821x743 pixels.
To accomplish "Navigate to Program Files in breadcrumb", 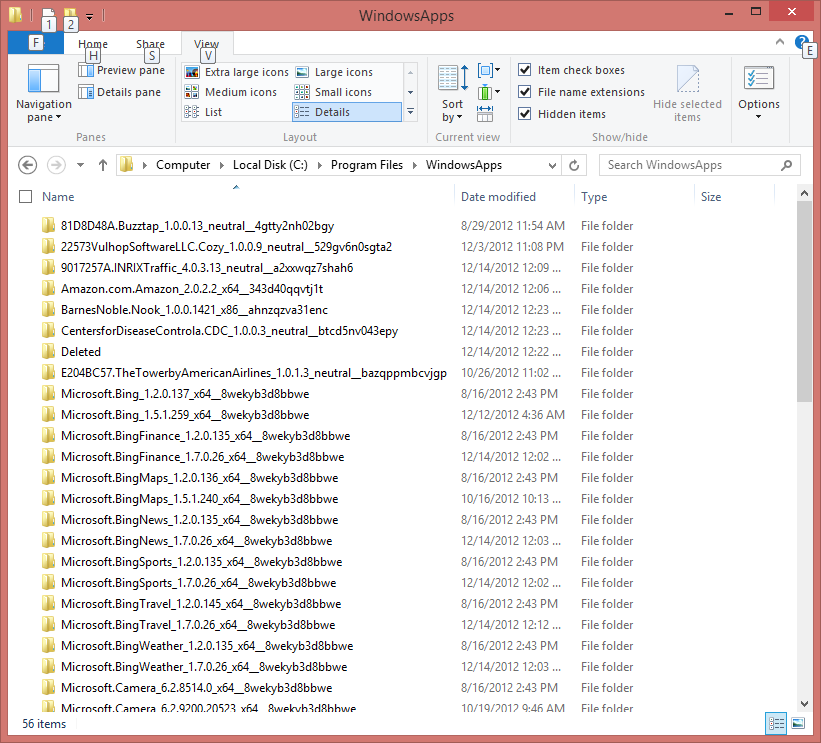I will pyautogui.click(x=367, y=165).
